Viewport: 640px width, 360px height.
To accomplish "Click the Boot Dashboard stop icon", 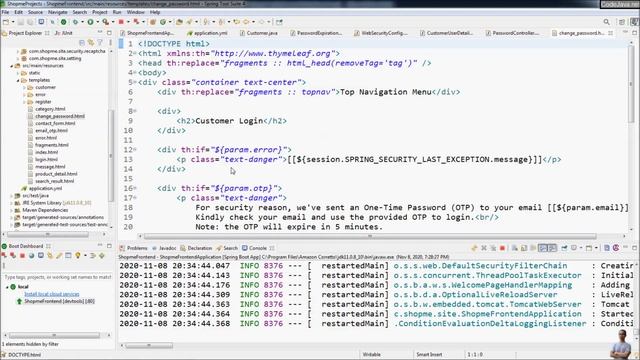I will pos(22,256).
